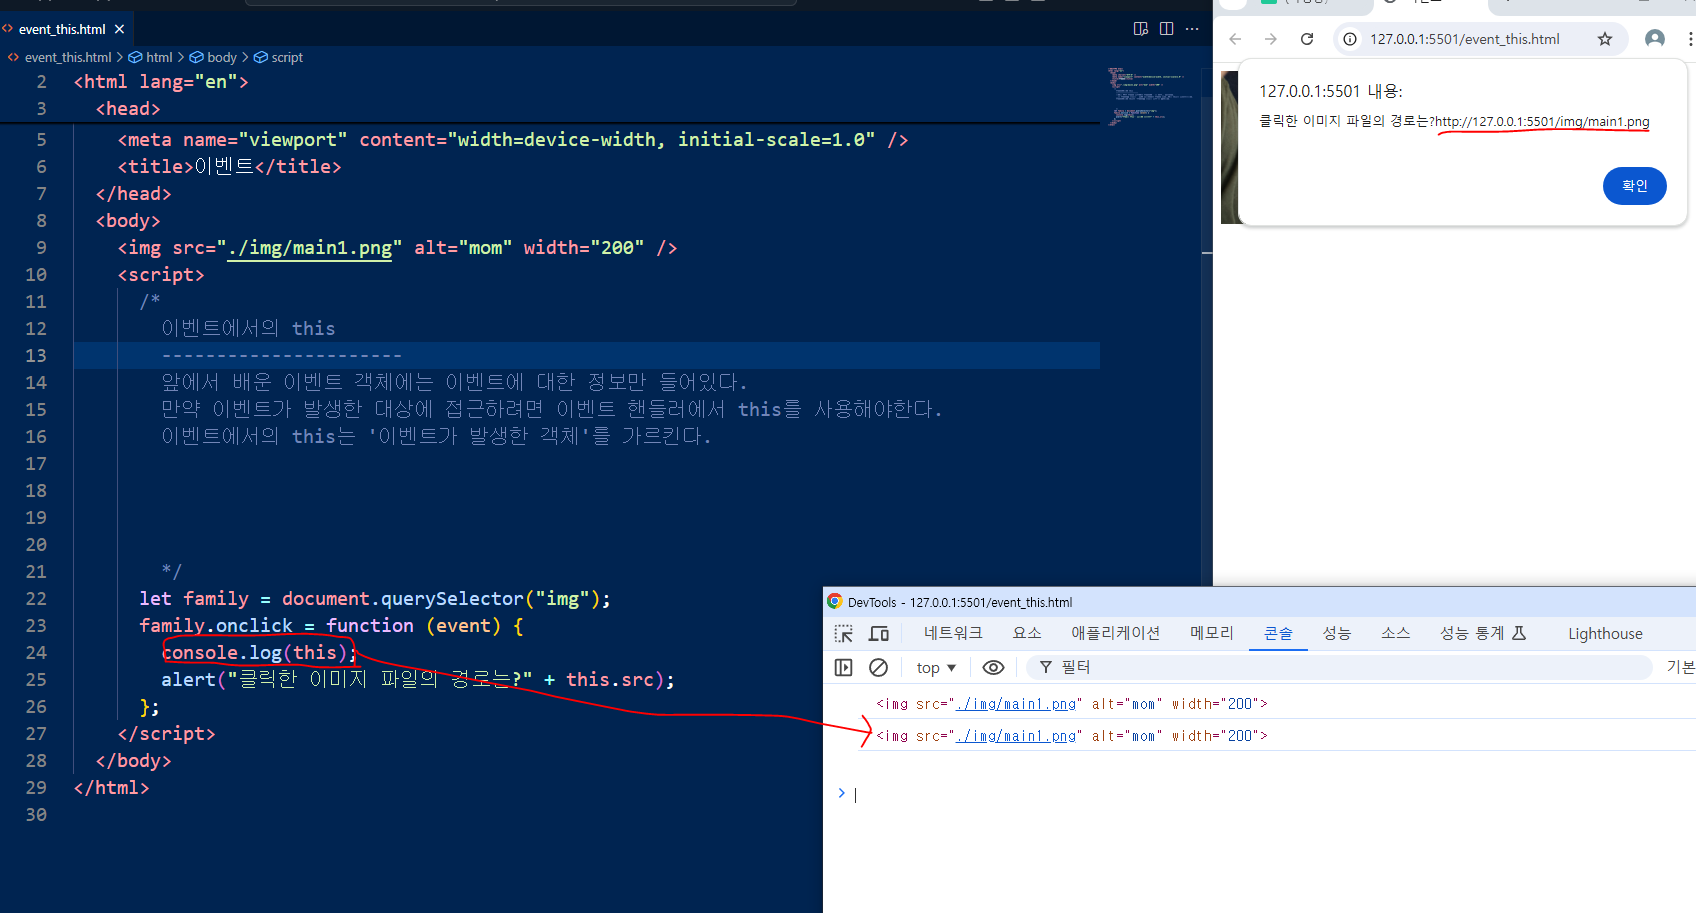Image resolution: width=1696 pixels, height=913 pixels.
Task: Open the 네트워크 tab in DevTools
Action: [x=953, y=633]
